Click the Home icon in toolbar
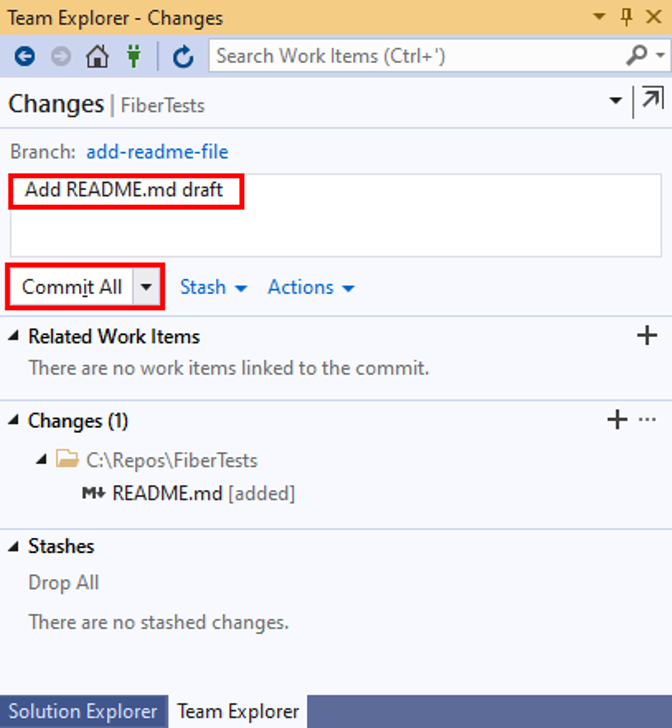This screenshot has width=672, height=728. coord(97,57)
